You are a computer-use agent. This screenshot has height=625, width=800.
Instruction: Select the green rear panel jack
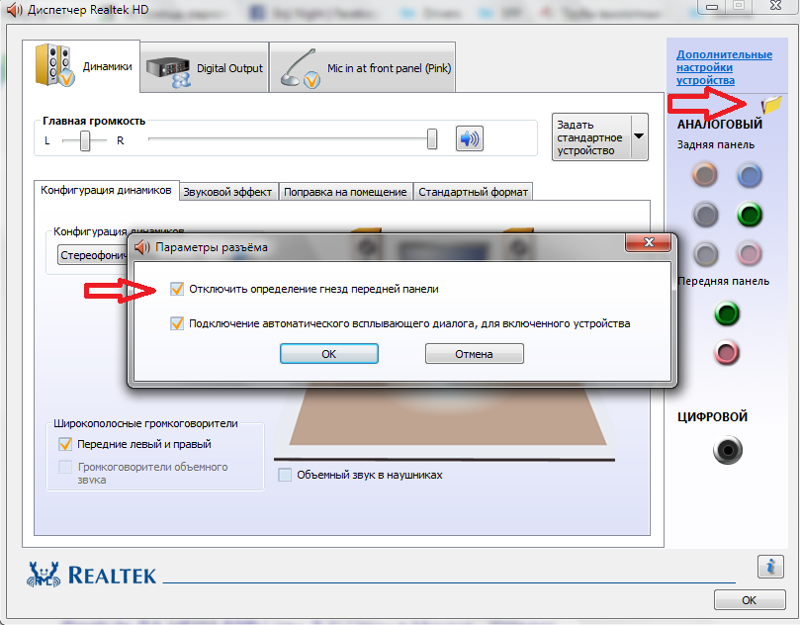749,215
